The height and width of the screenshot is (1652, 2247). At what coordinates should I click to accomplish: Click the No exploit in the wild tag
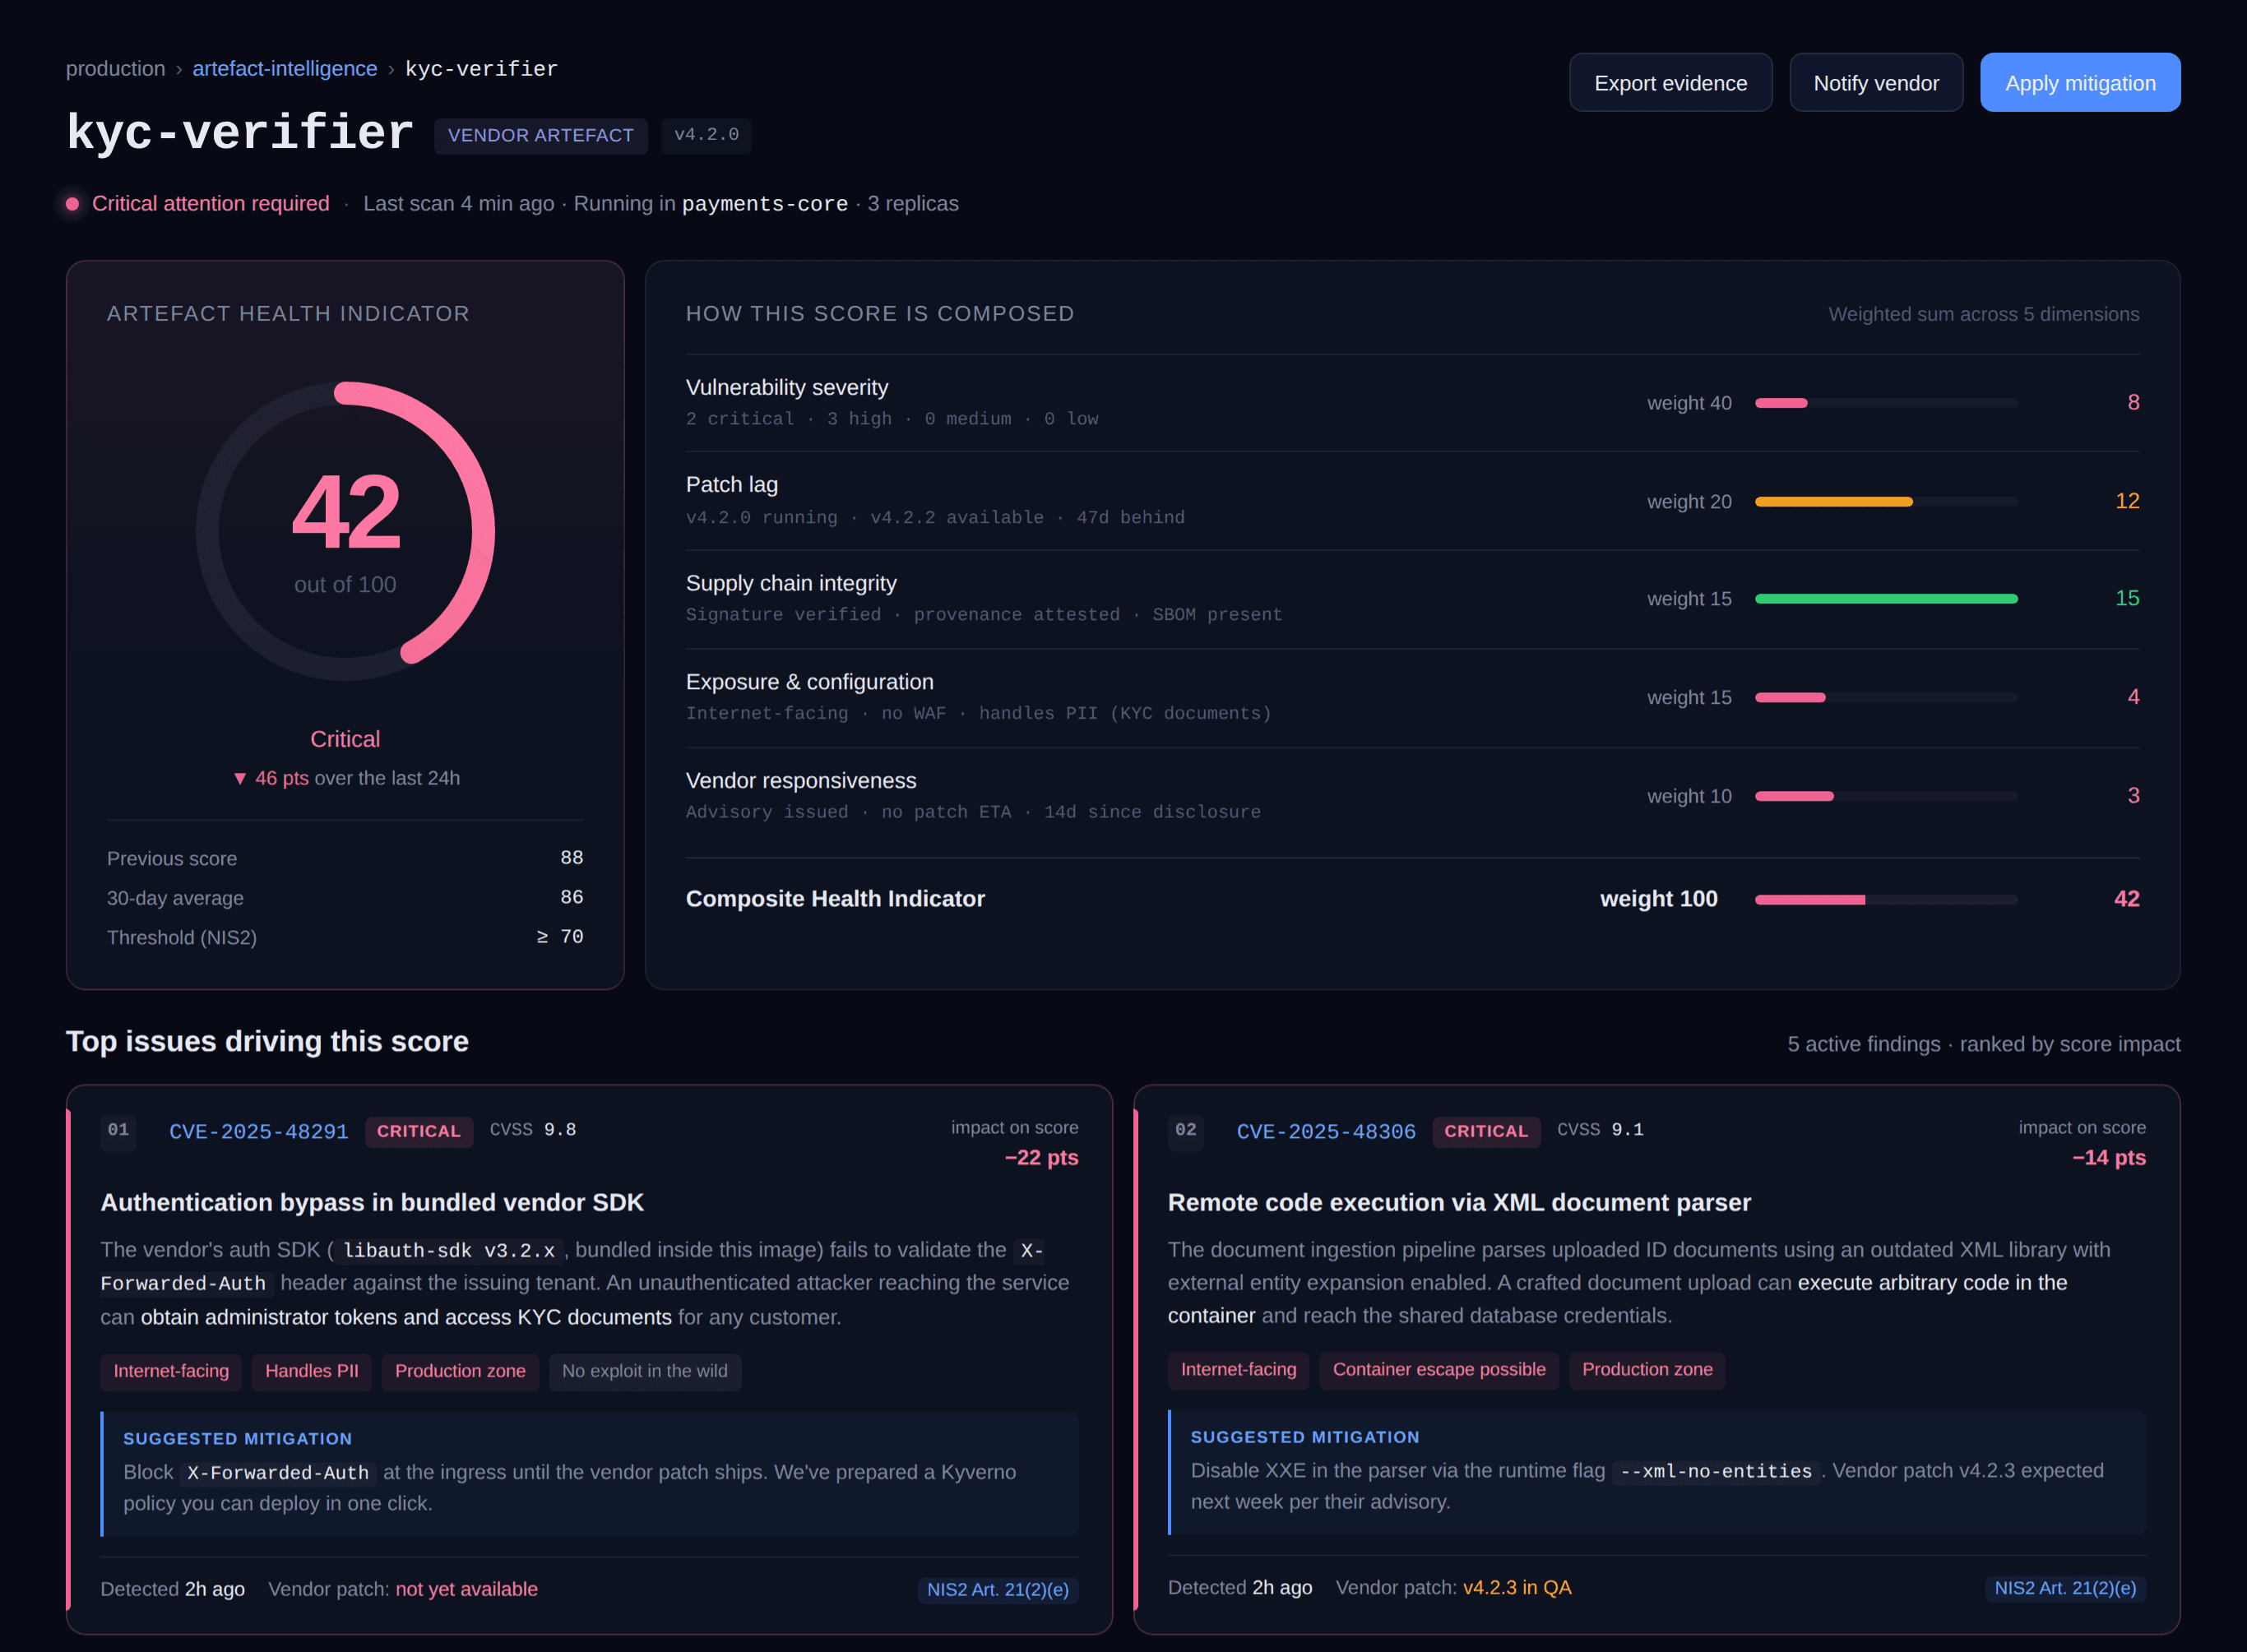[645, 1371]
